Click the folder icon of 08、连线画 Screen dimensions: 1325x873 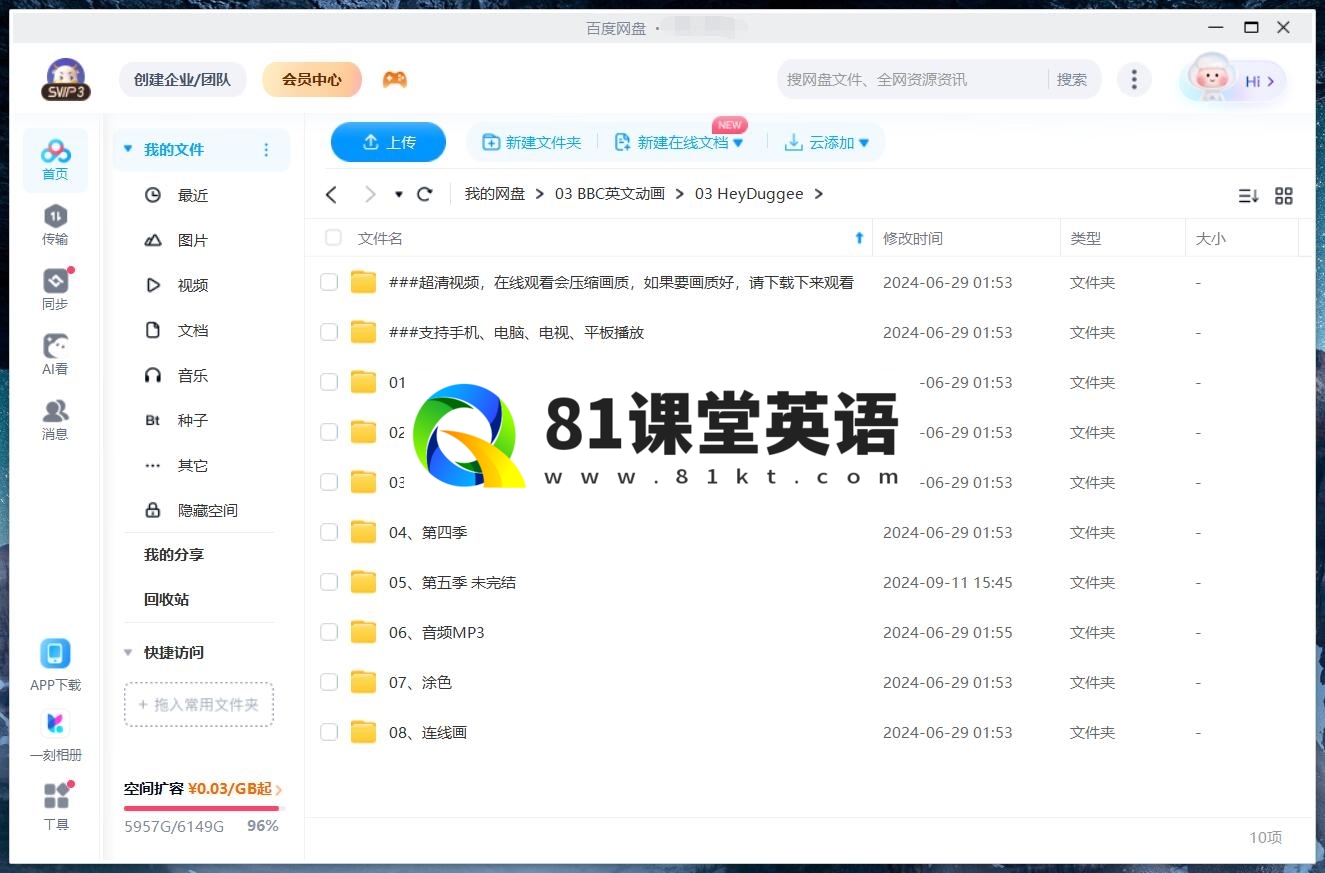pos(363,732)
